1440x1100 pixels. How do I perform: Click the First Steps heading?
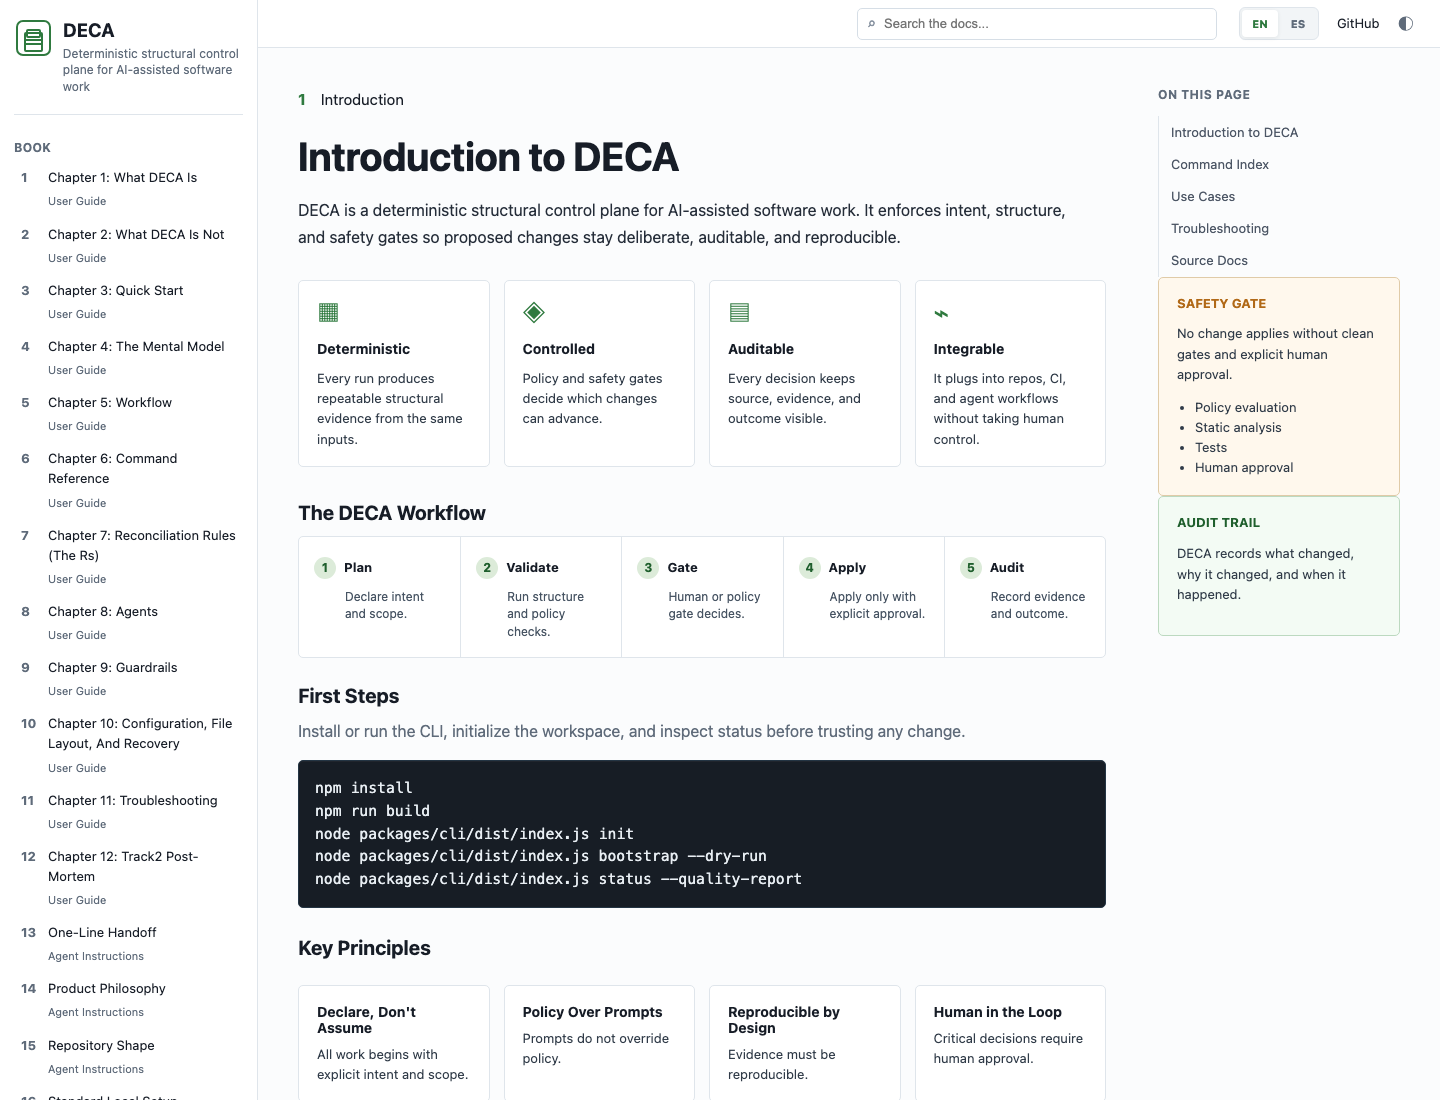[x=348, y=696]
